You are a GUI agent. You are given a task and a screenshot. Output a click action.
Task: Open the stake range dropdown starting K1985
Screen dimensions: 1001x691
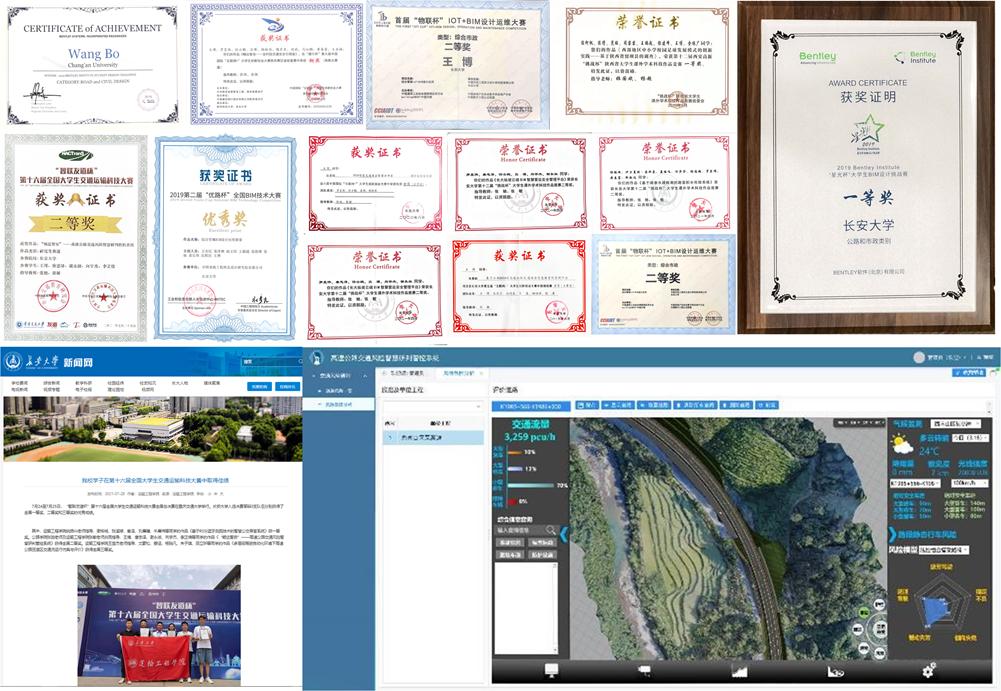(915, 483)
